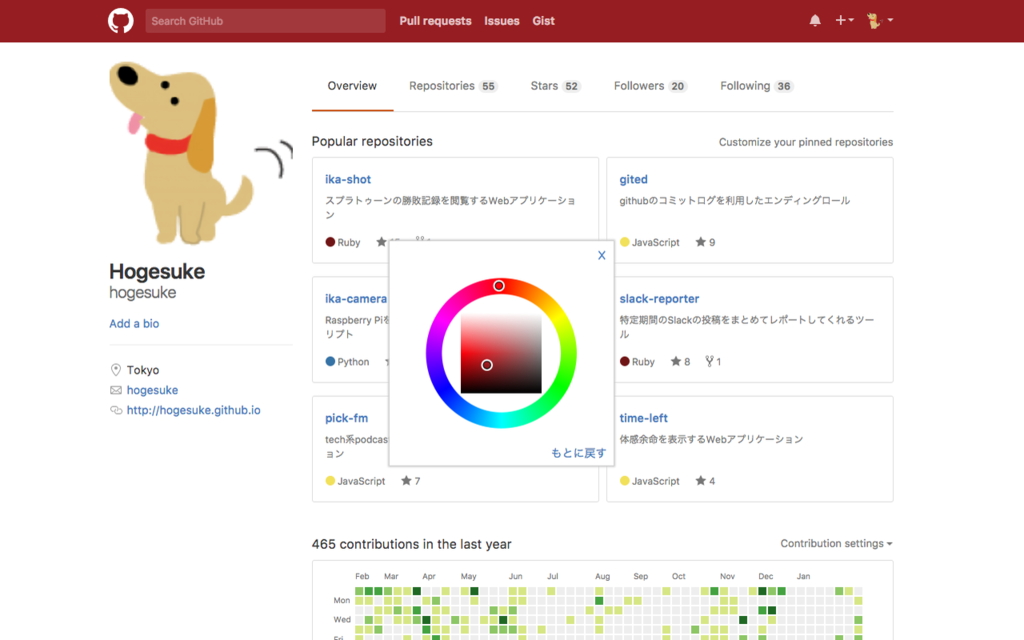Click the Ruby language dot on ika-shot
This screenshot has width=1024, height=640.
330,242
